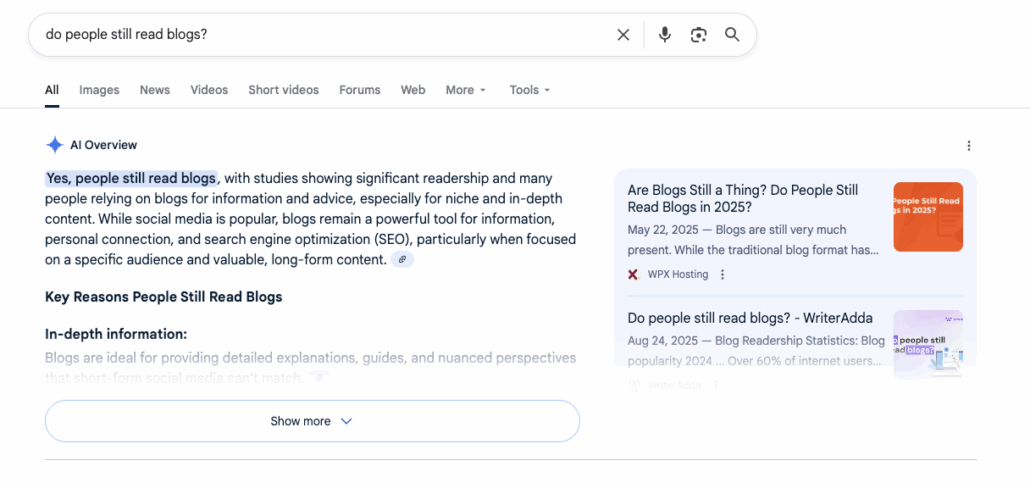Open the three-dot menu beside WPX Hosting
The image size is (1030, 488).
(723, 275)
